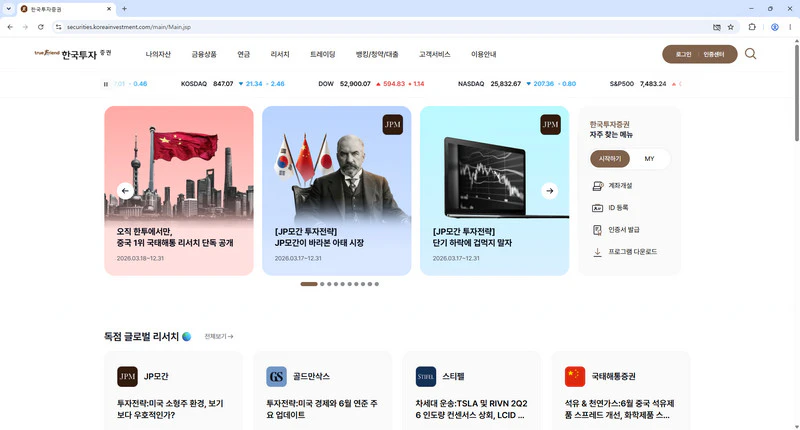
Task: Open the China flag 국태해통 리서치 banner
Action: (179, 191)
